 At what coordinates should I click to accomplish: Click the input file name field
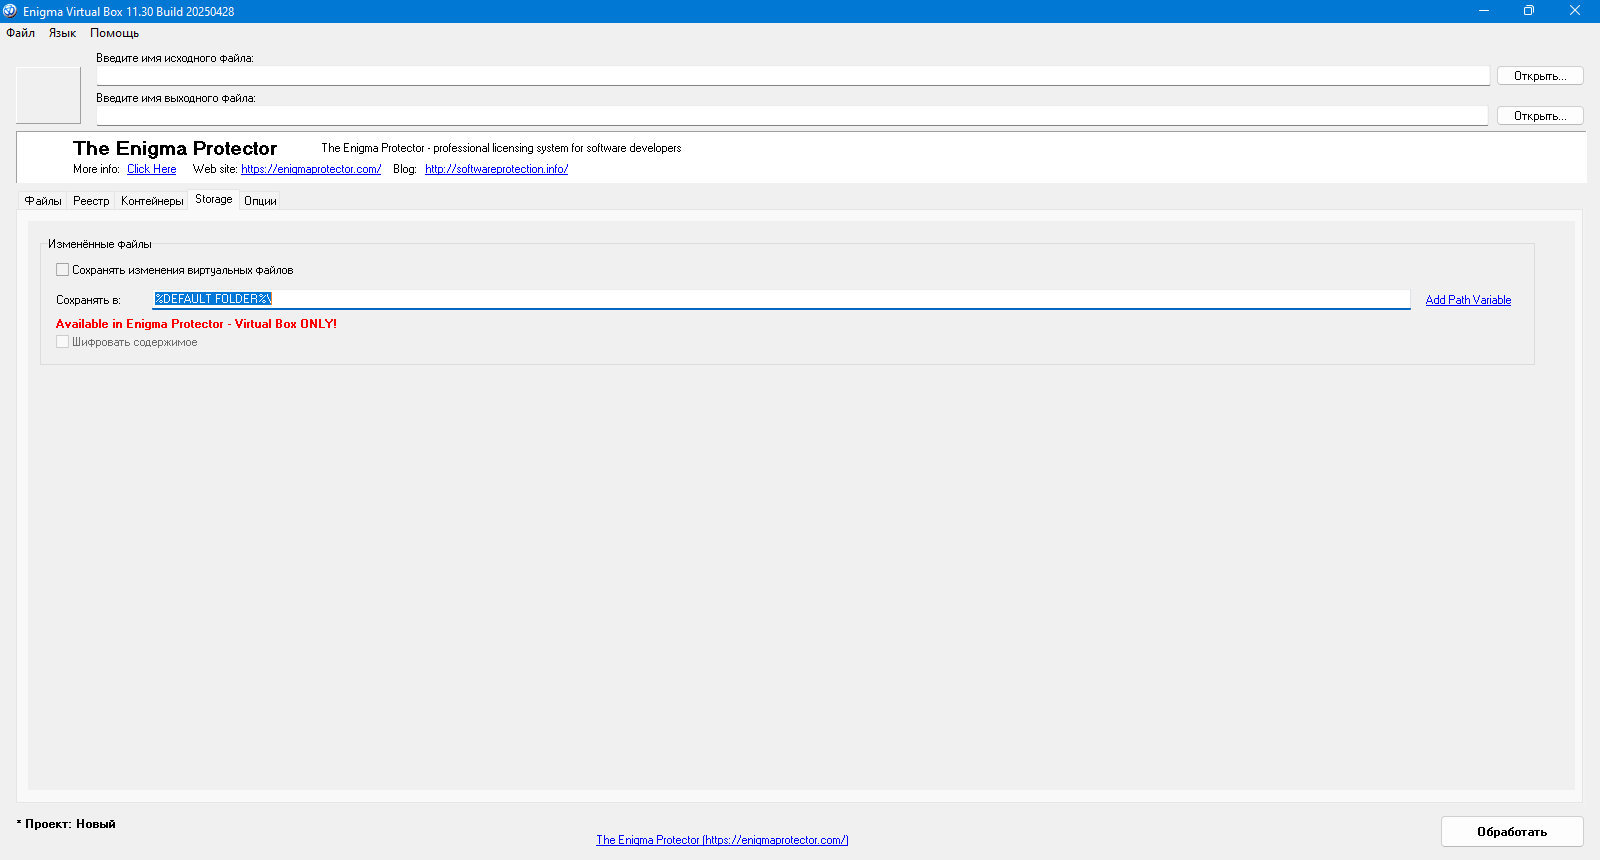(x=793, y=76)
